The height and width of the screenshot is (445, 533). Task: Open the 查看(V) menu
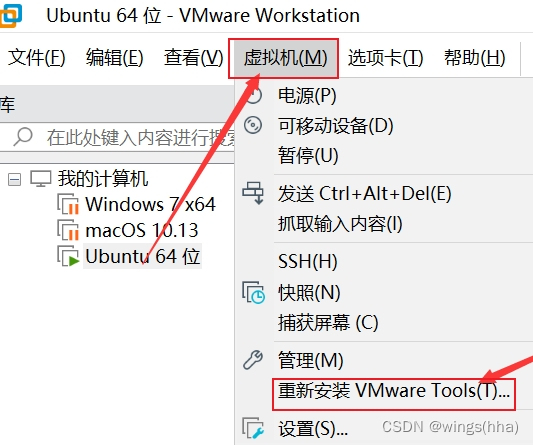pyautogui.click(x=193, y=57)
